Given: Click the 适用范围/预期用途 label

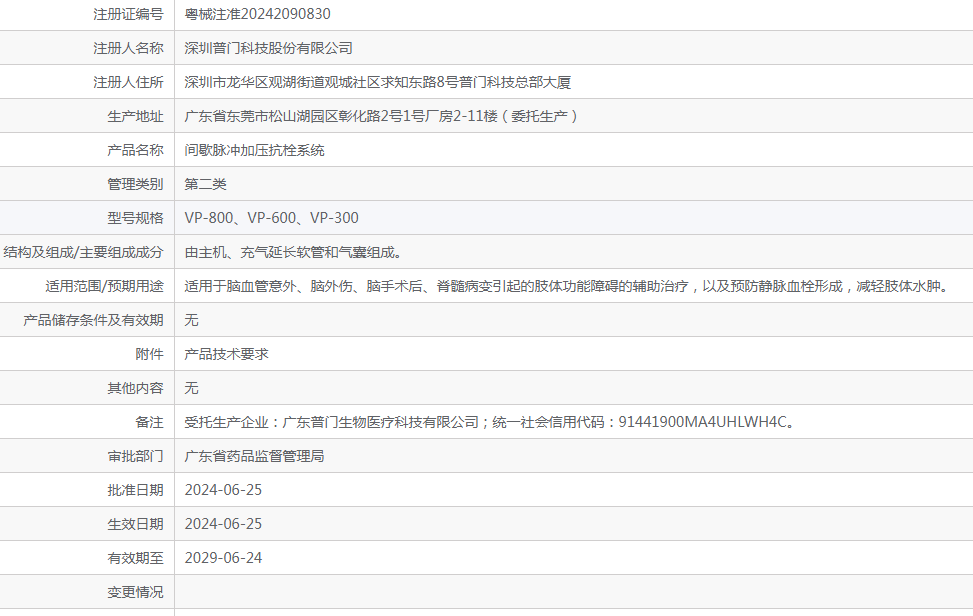Looking at the screenshot, I should click(x=104, y=286).
